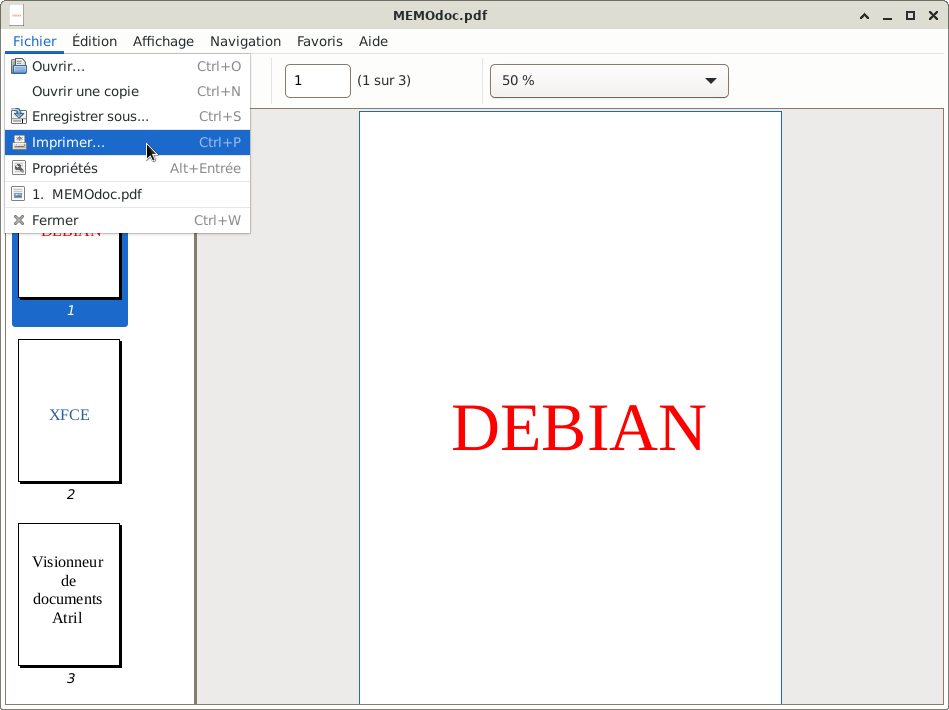Image resolution: width=949 pixels, height=710 pixels.
Task: Choose Fermer to close the document
Action: click(127, 220)
